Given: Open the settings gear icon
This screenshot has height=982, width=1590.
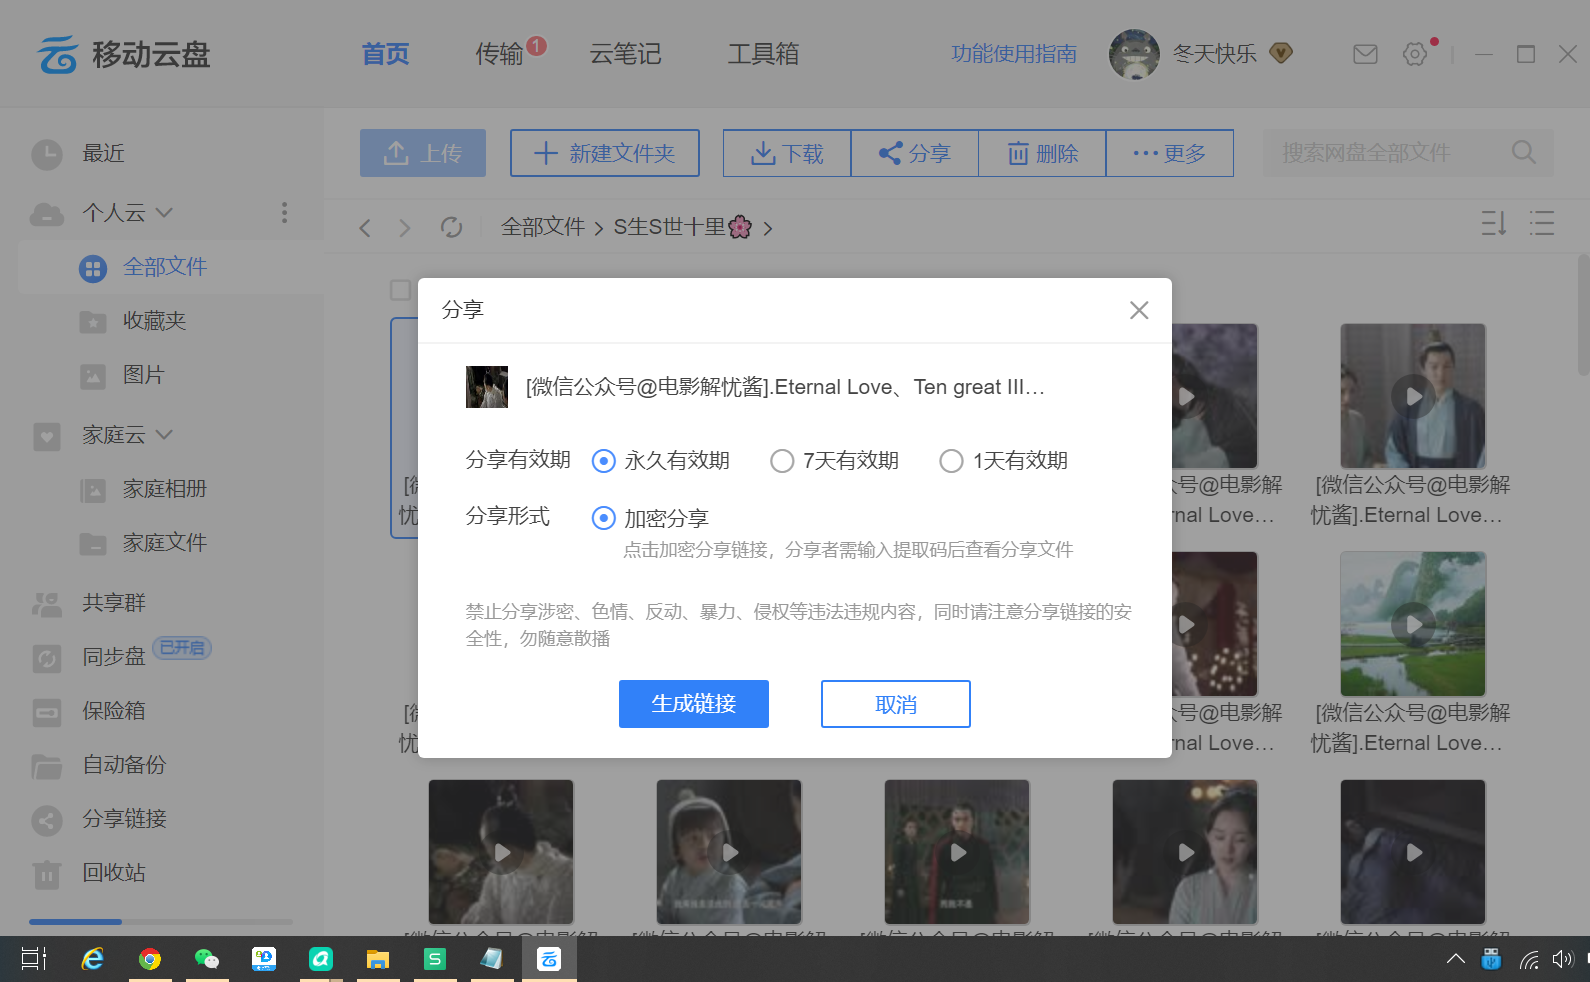Looking at the screenshot, I should coord(1415,54).
